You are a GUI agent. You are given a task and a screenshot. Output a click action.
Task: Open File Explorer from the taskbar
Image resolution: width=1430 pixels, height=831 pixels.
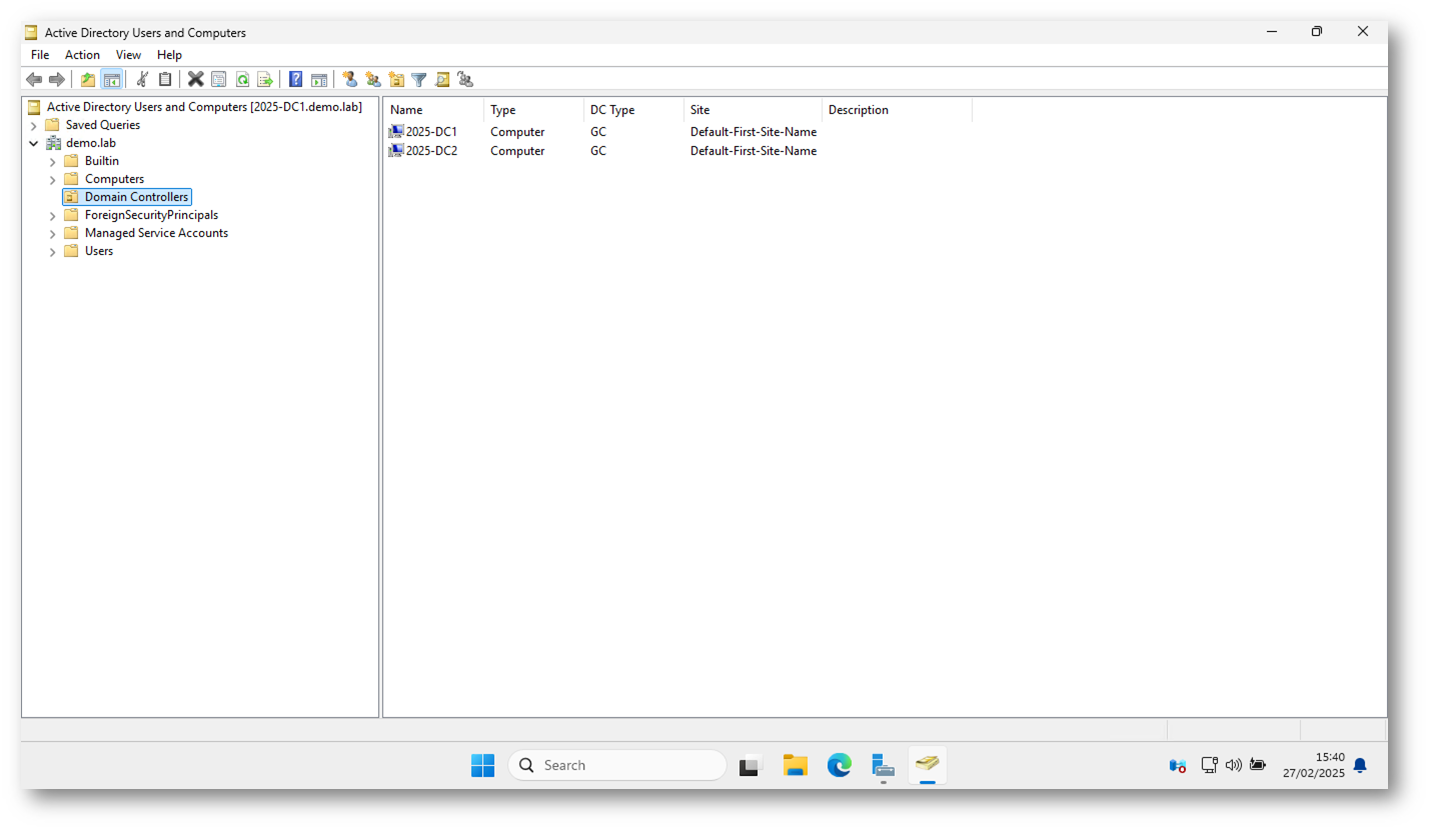tap(795, 765)
